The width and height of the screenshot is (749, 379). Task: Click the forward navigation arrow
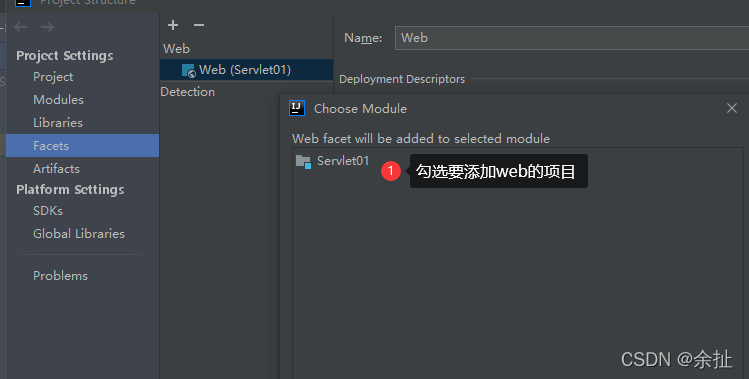(47, 27)
